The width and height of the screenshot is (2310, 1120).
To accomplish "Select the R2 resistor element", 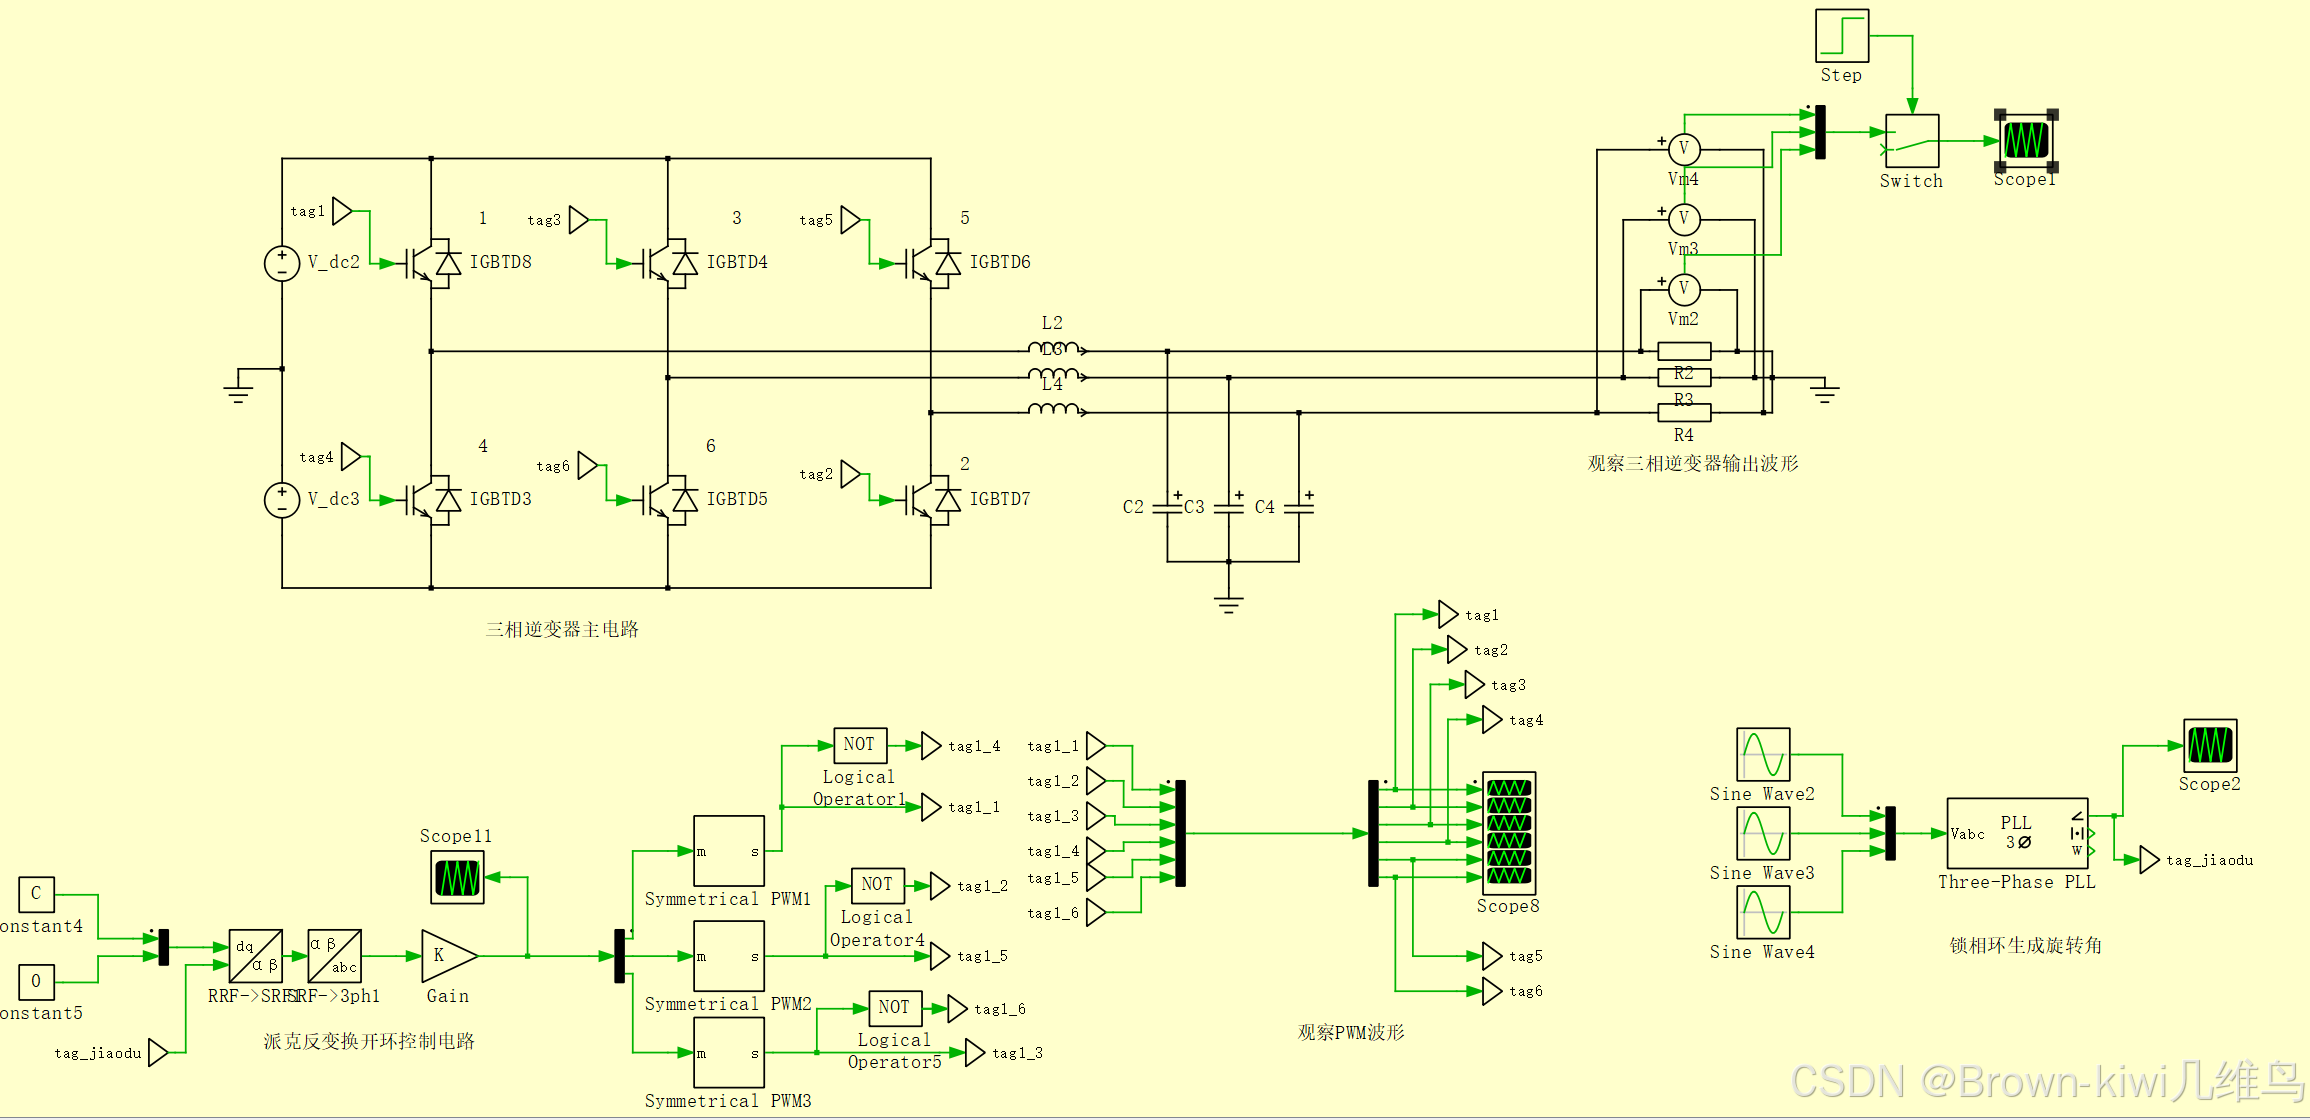I will pyautogui.click(x=1684, y=351).
